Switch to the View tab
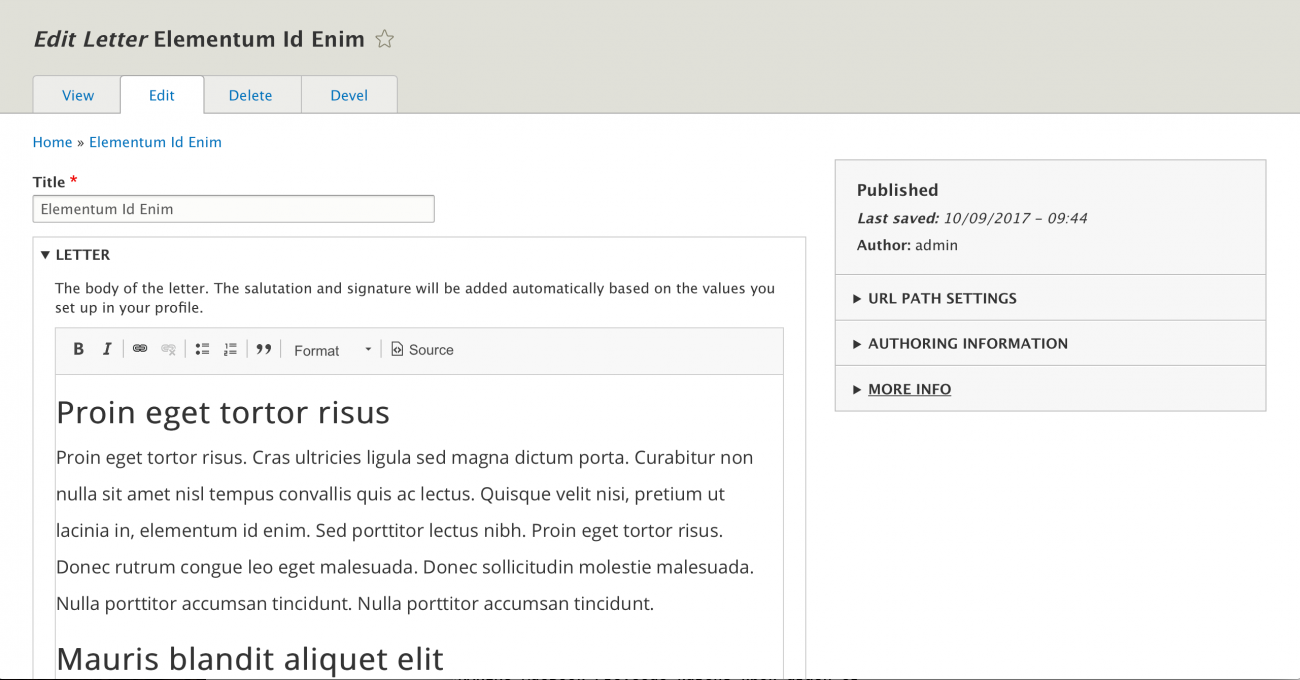Image resolution: width=1300 pixels, height=680 pixels. pyautogui.click(x=77, y=95)
